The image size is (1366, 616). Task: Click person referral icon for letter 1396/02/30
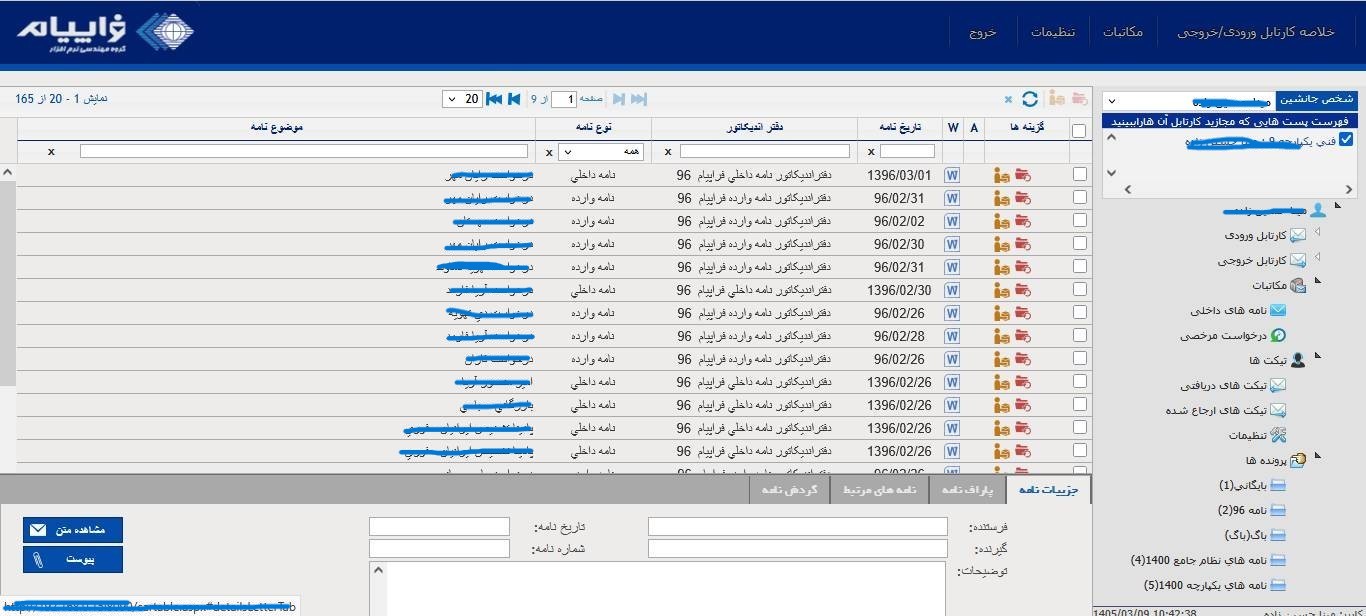1002,290
